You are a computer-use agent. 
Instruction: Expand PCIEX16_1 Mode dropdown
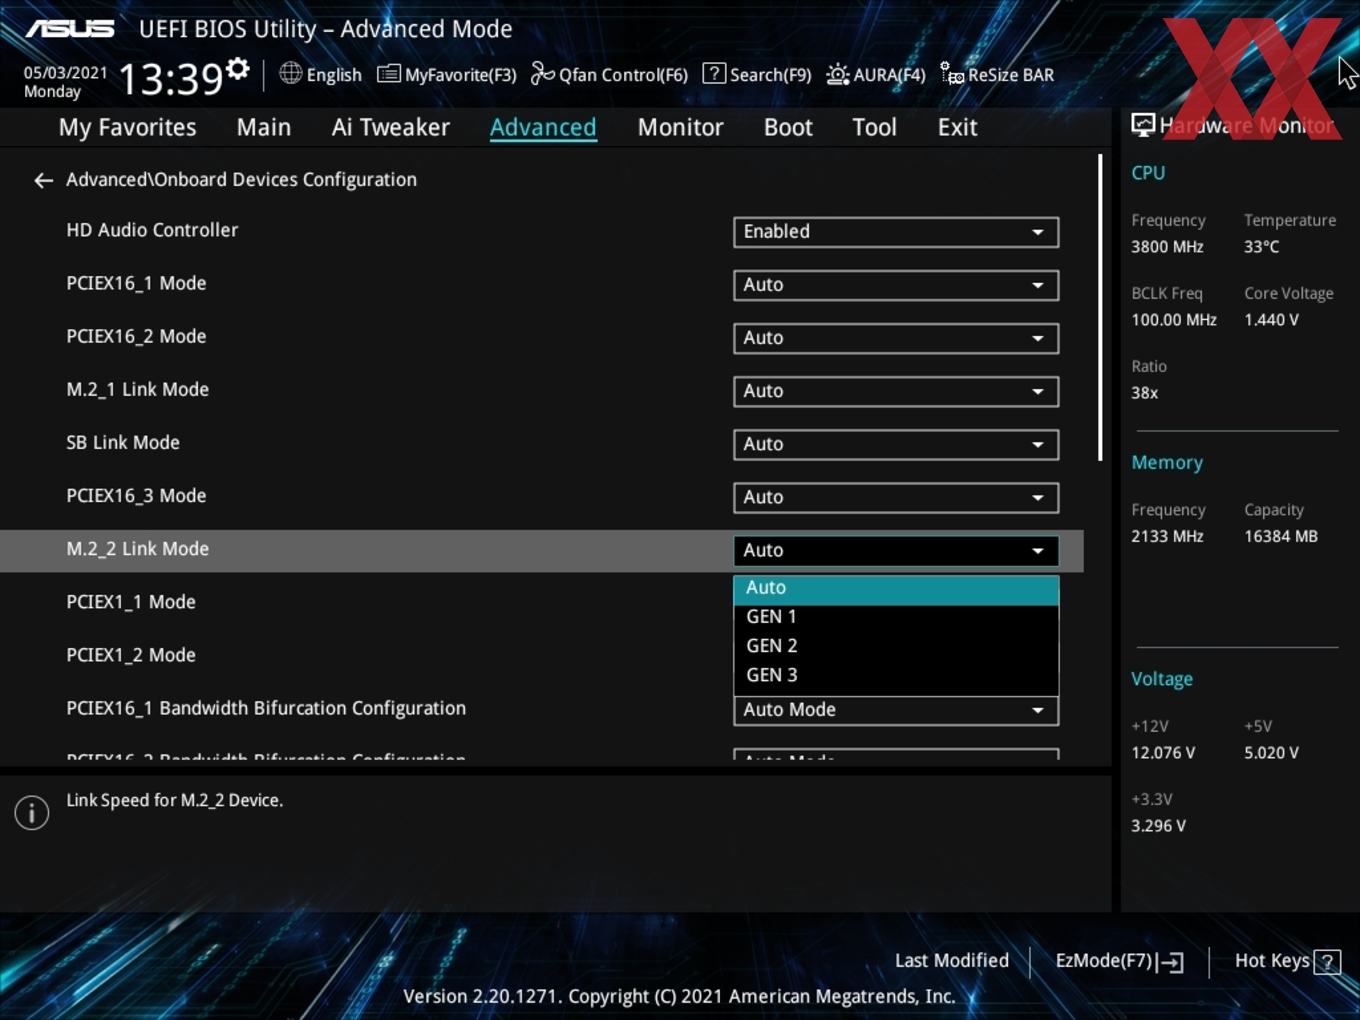coord(896,285)
